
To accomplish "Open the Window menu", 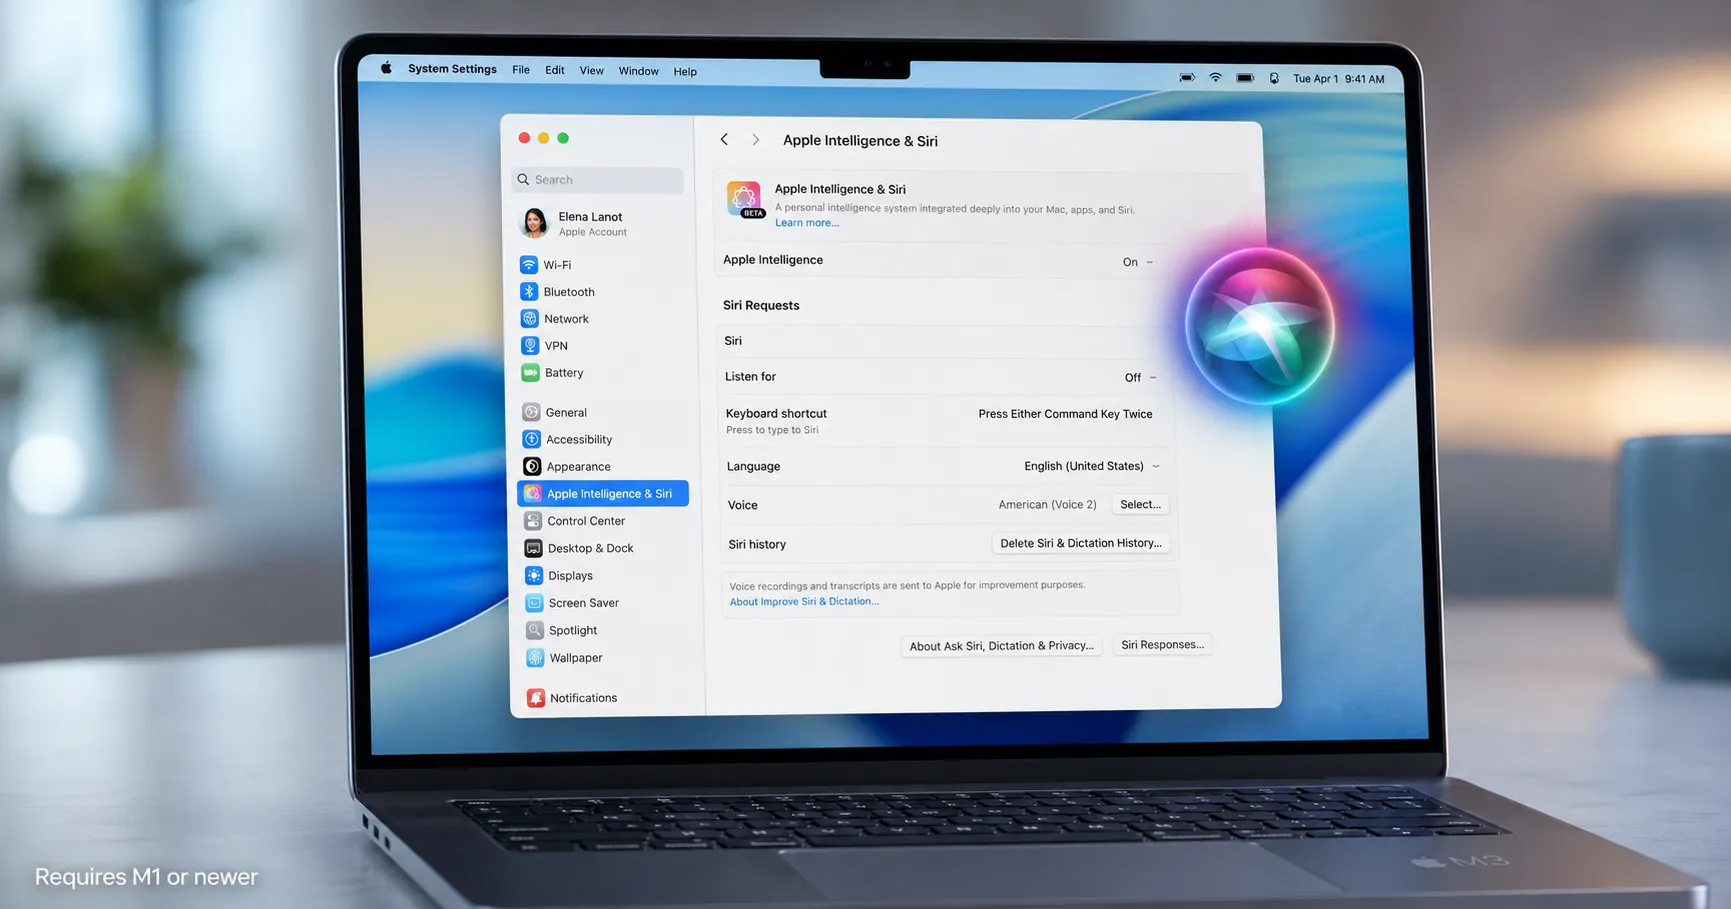I will click(638, 71).
